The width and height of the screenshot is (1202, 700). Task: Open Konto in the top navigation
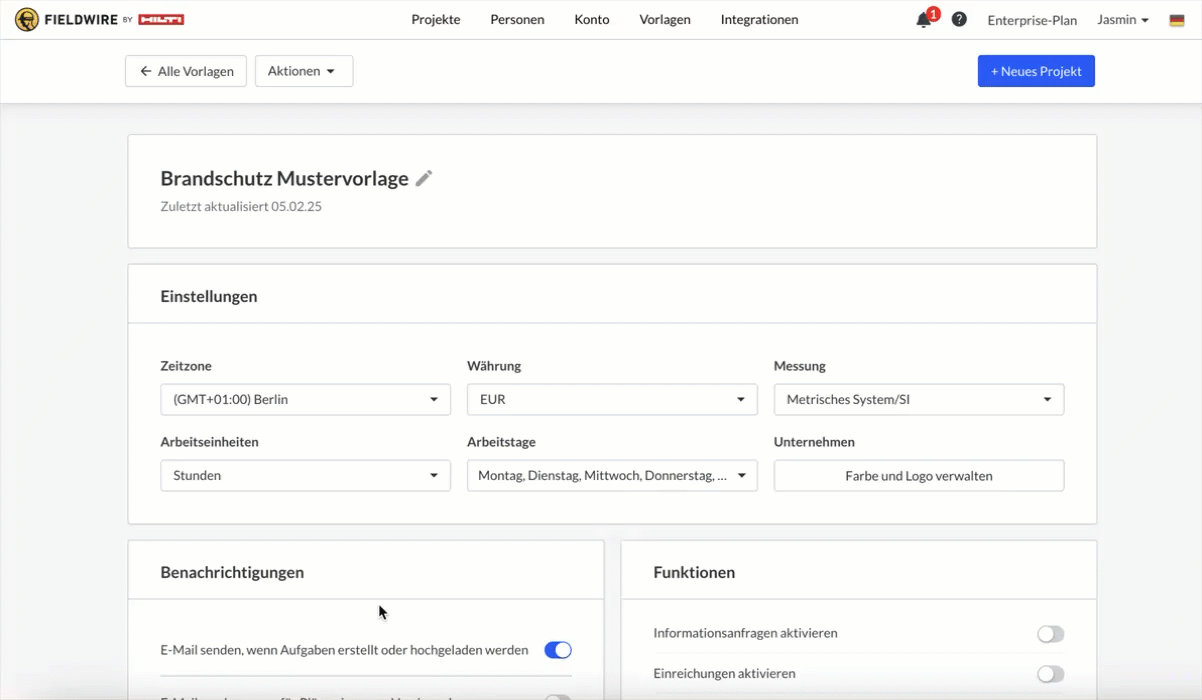(592, 19)
